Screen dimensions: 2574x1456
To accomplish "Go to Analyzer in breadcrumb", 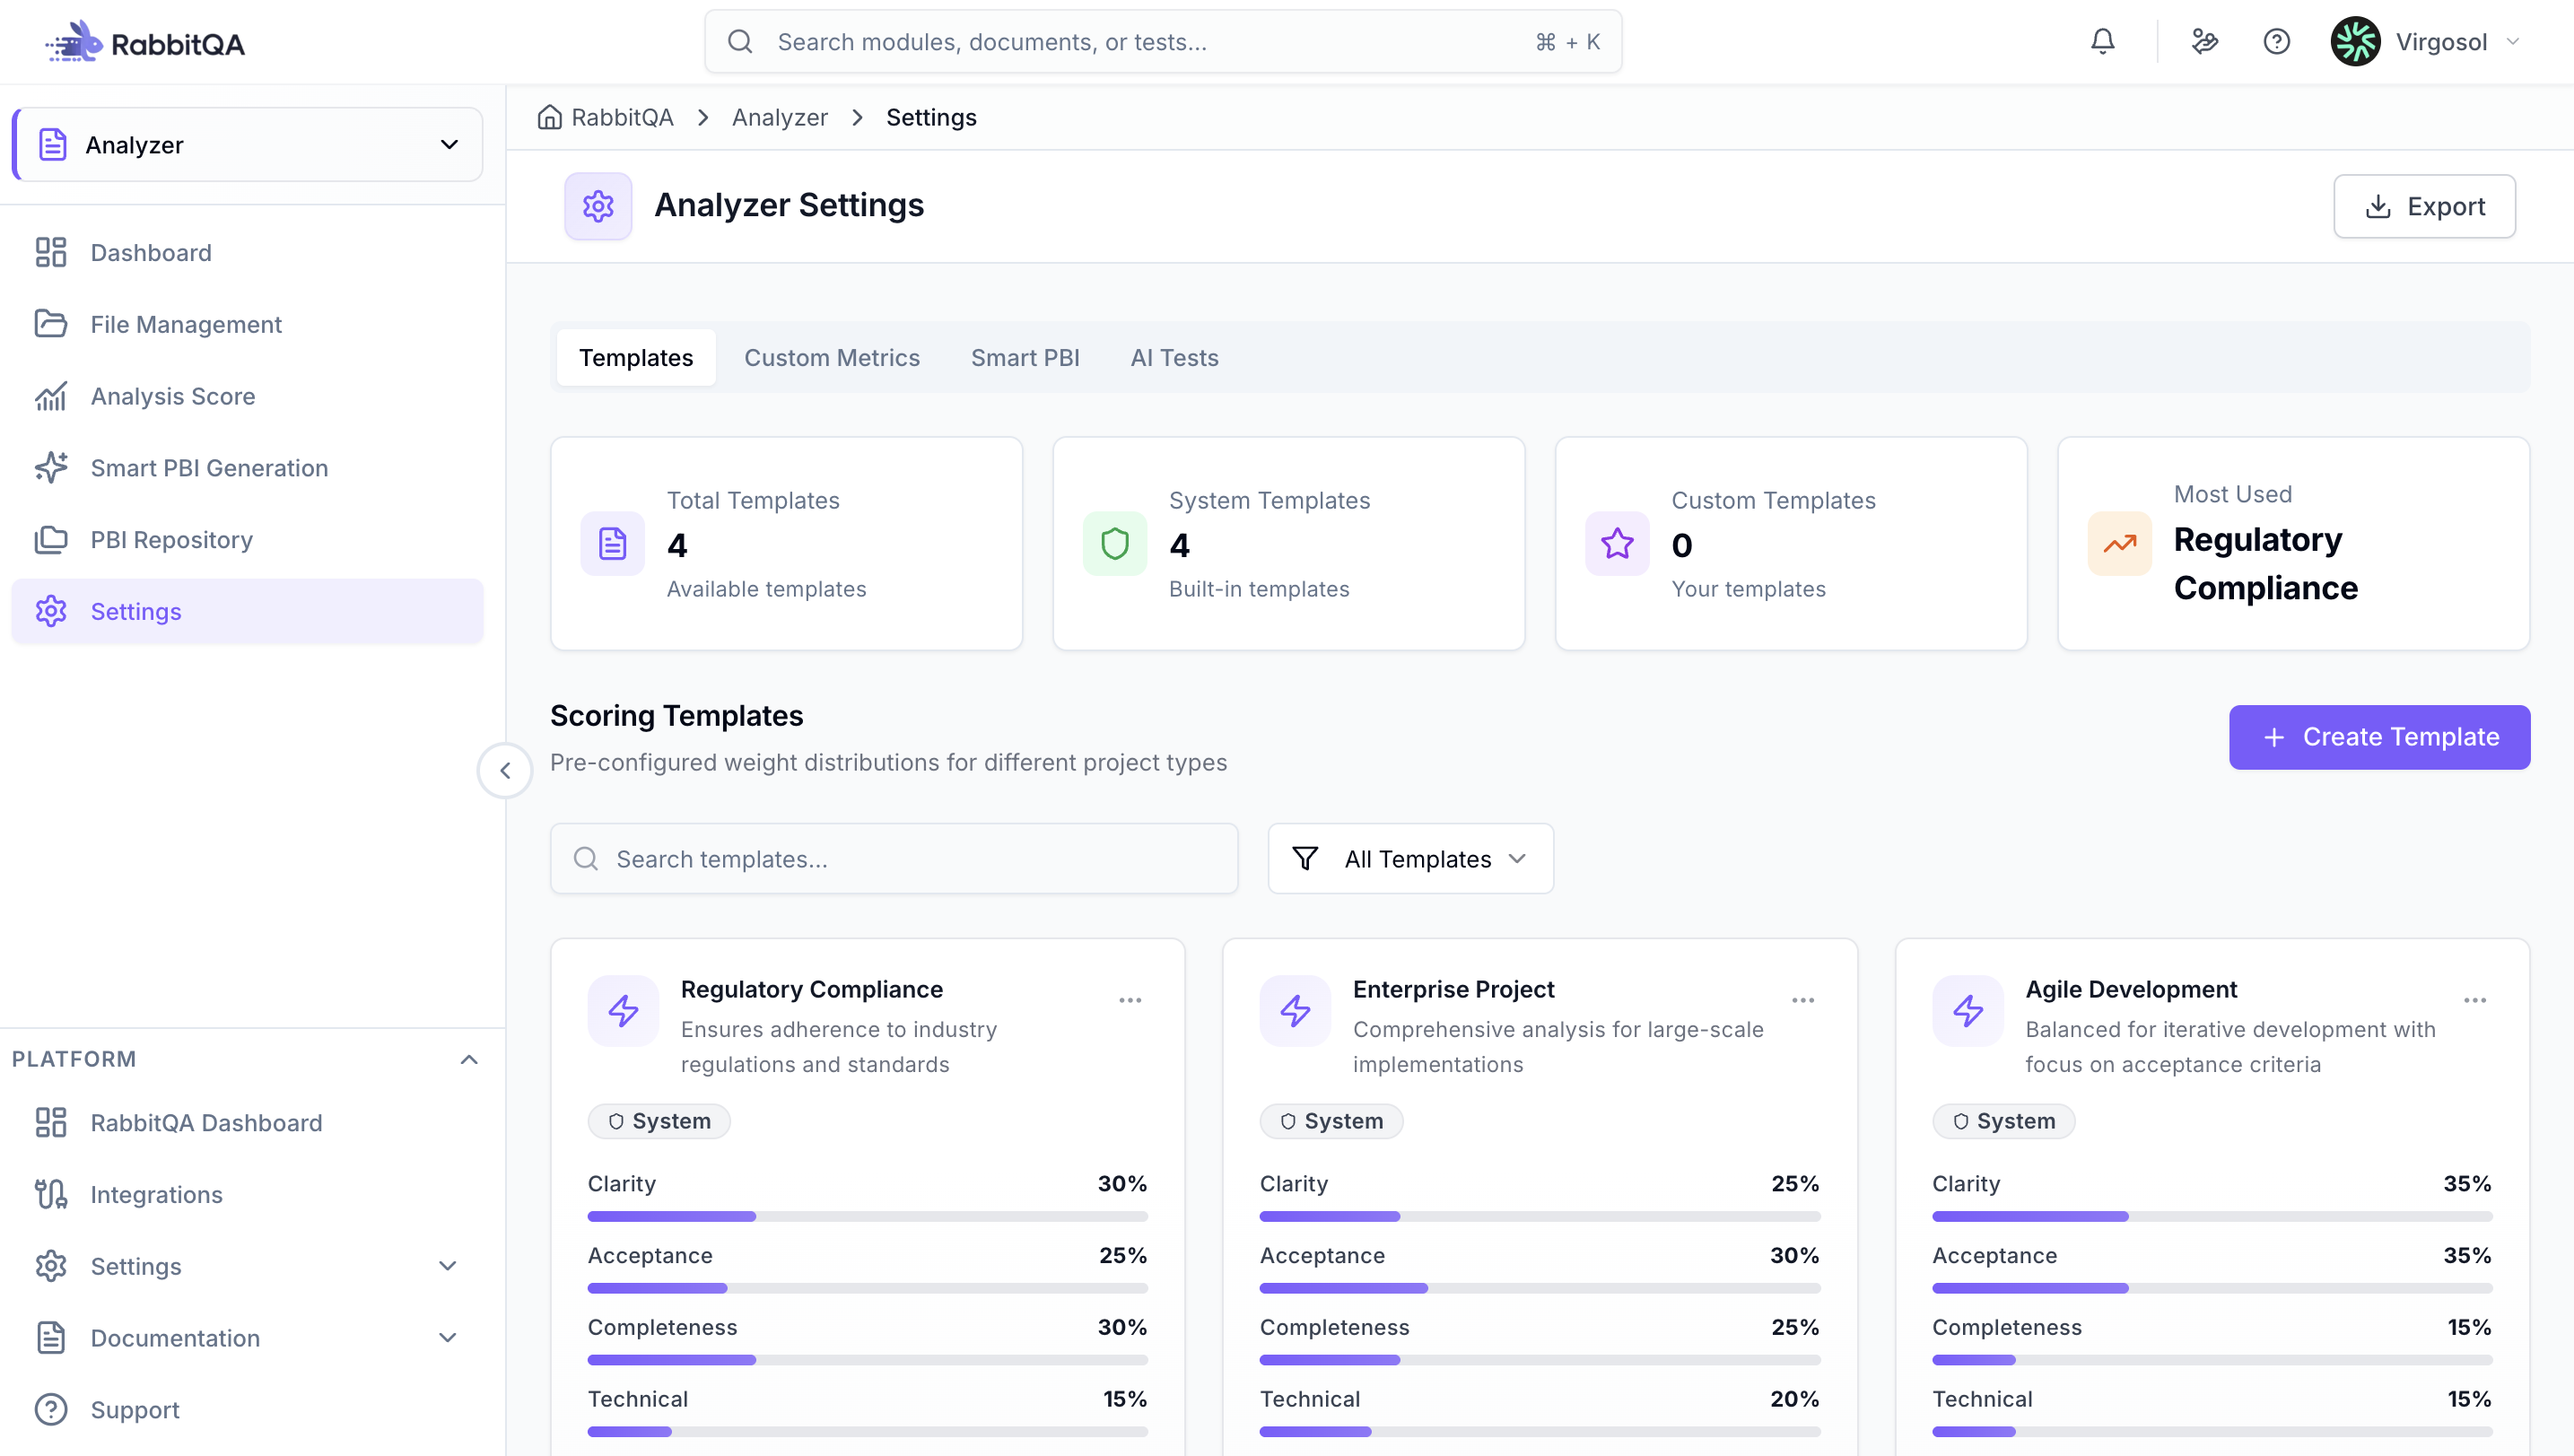I will click(779, 117).
